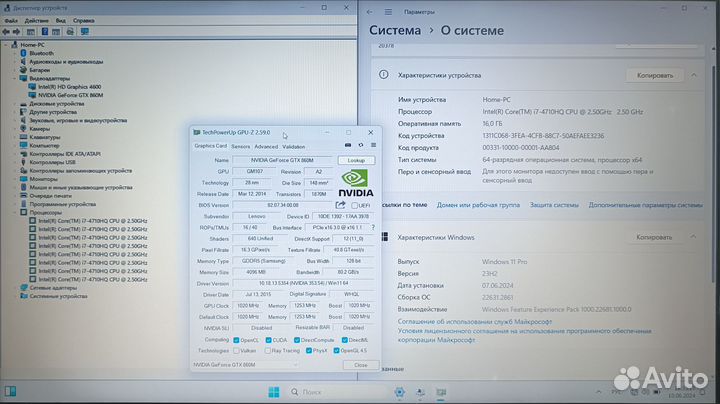Toggle the Vulkan checkbox
Image resolution: width=720 pixels, height=404 pixels.
tap(236, 351)
